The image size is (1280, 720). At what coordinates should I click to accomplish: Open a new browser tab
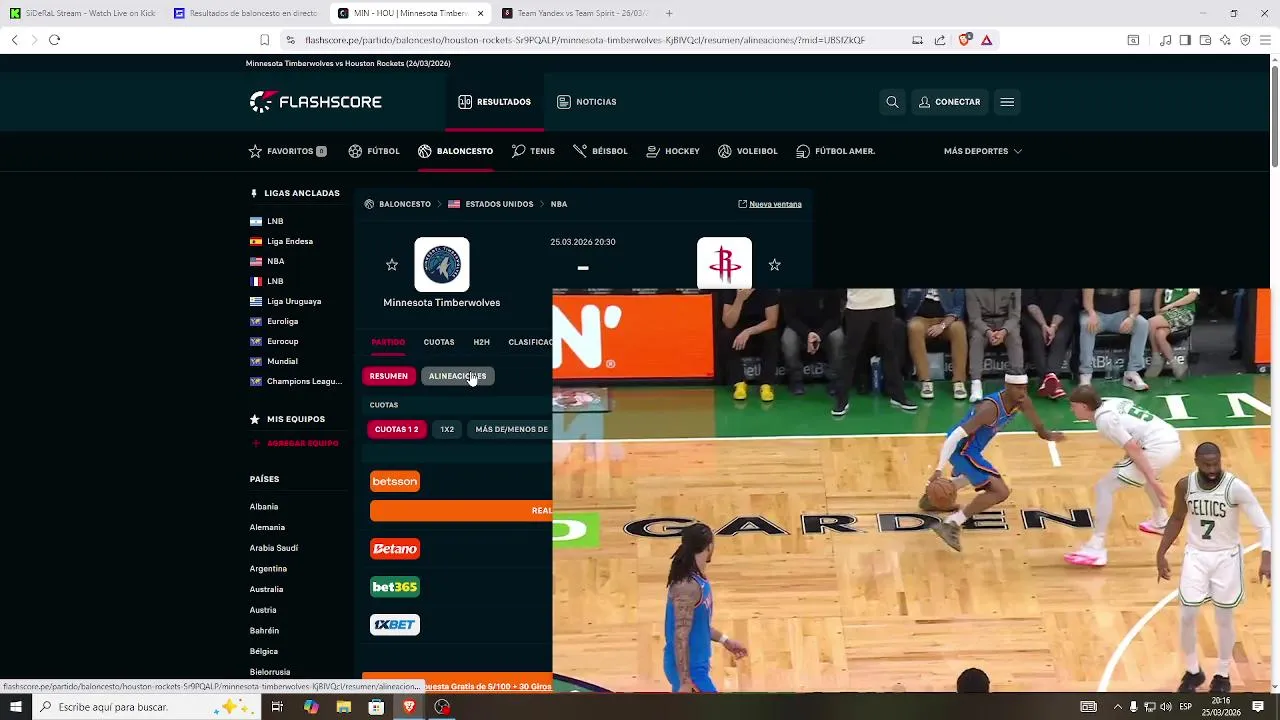click(669, 13)
